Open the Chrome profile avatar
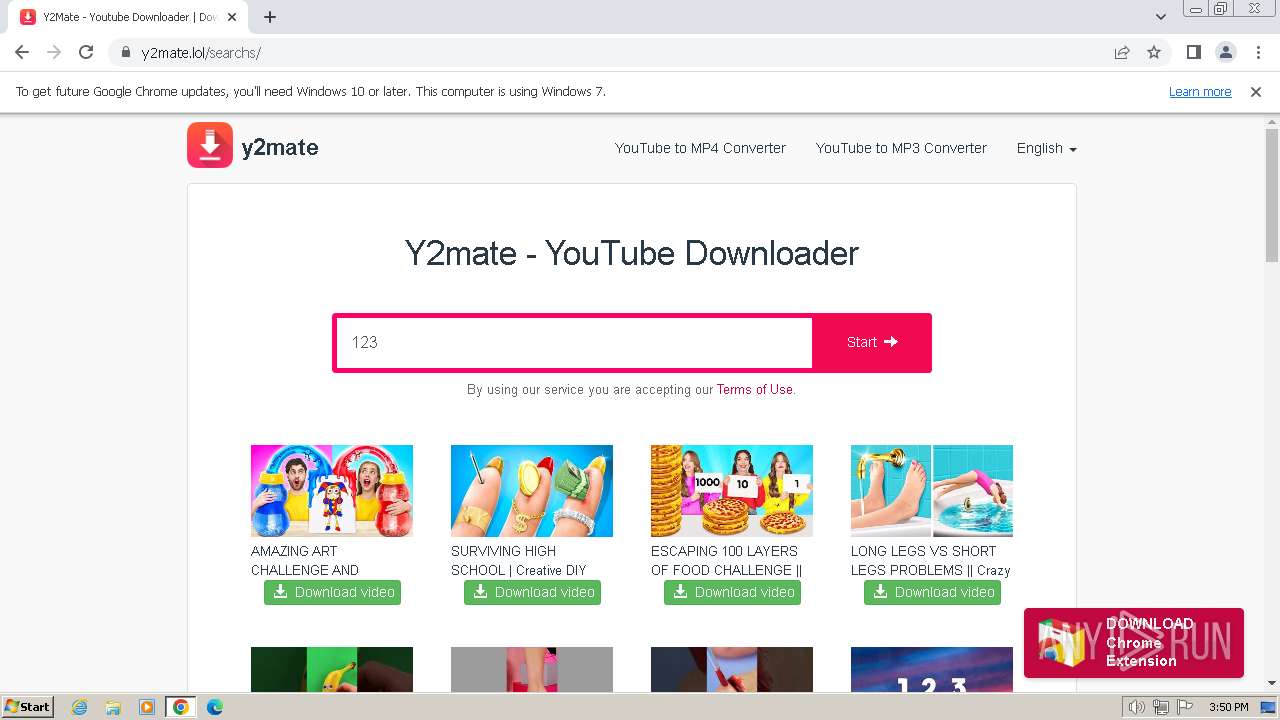The width and height of the screenshot is (1280, 720). point(1225,52)
